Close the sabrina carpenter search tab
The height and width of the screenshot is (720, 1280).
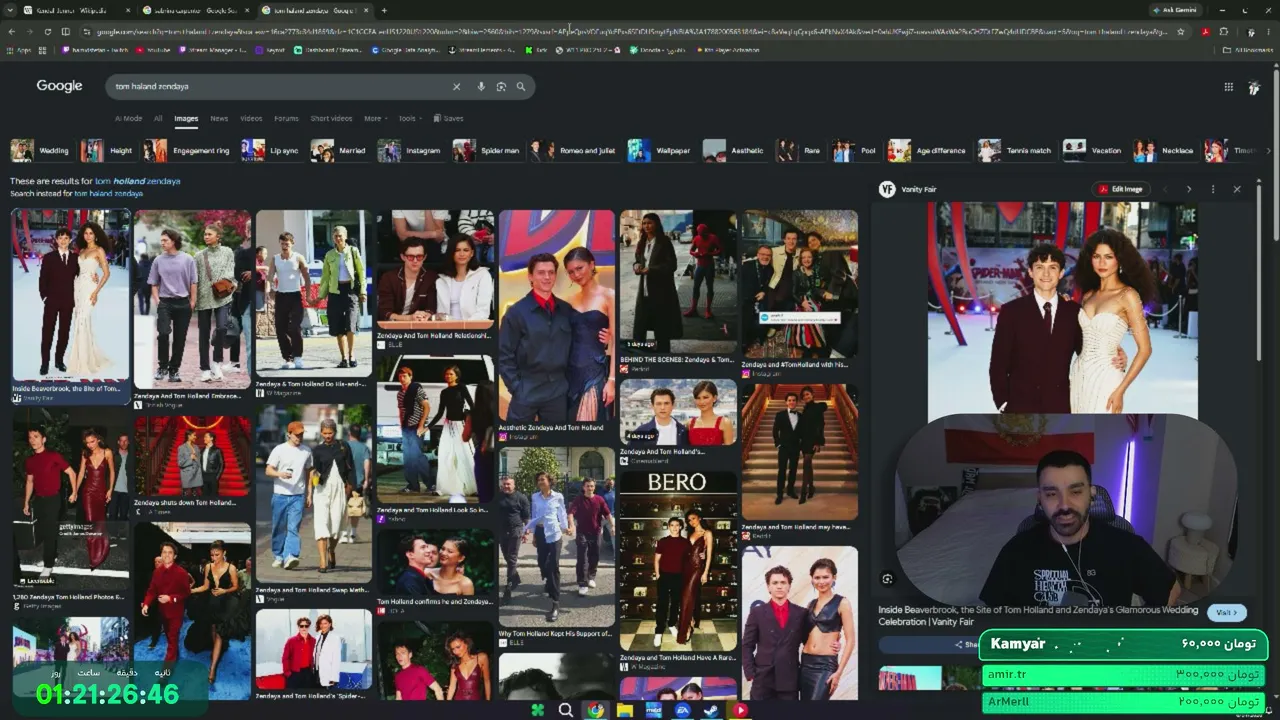[x=249, y=10]
